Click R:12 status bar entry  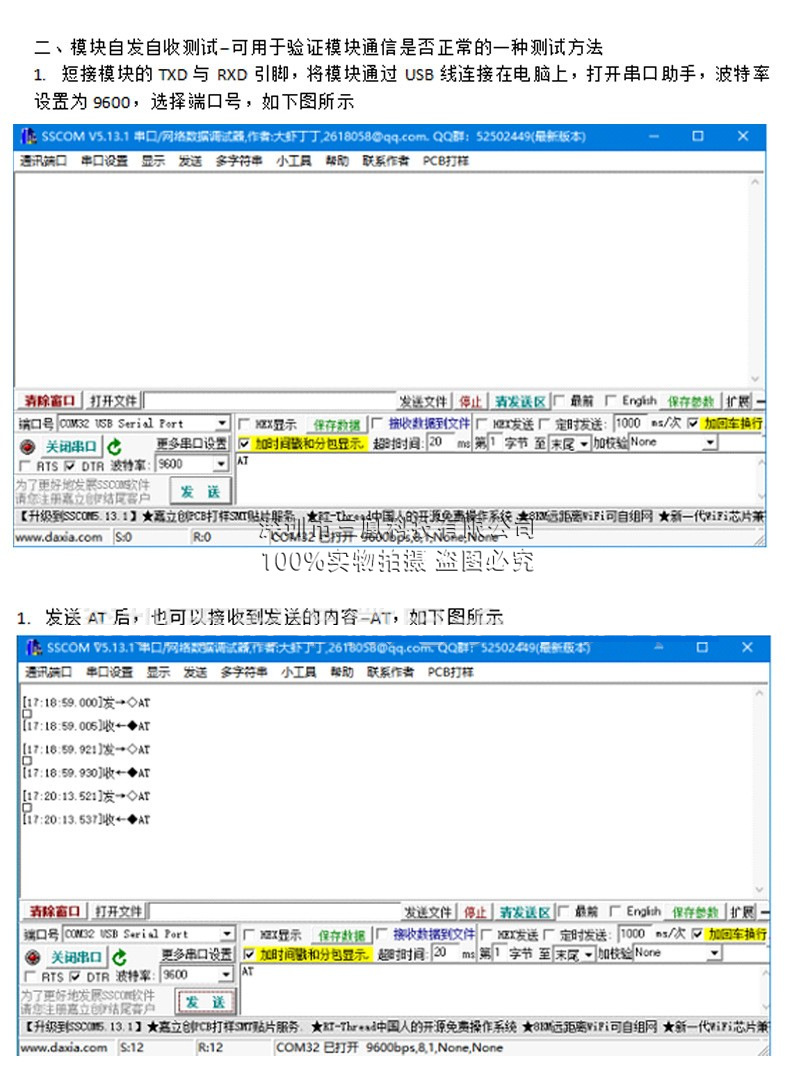tap(210, 1048)
